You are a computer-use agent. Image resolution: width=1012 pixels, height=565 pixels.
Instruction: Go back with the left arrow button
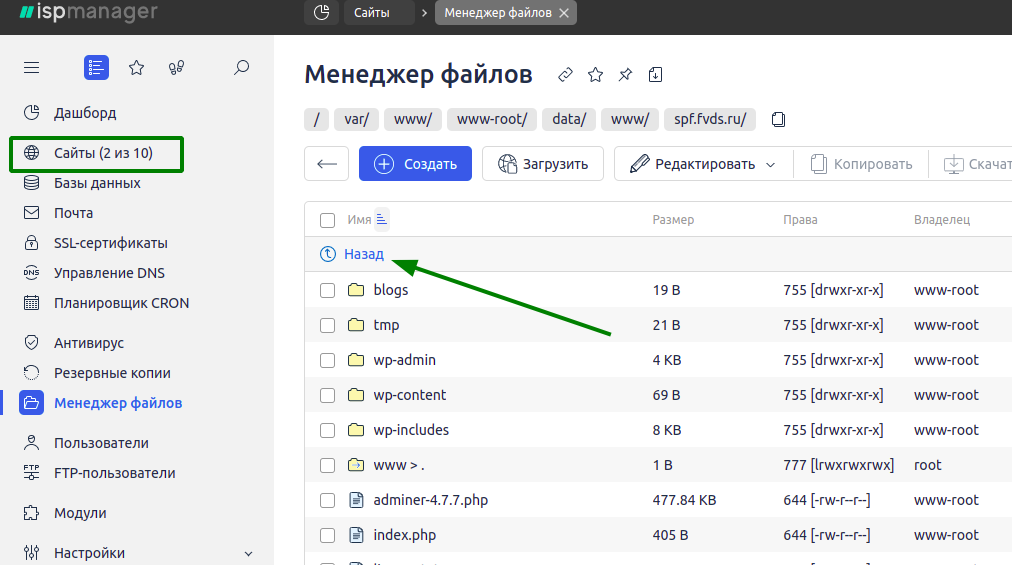(327, 164)
